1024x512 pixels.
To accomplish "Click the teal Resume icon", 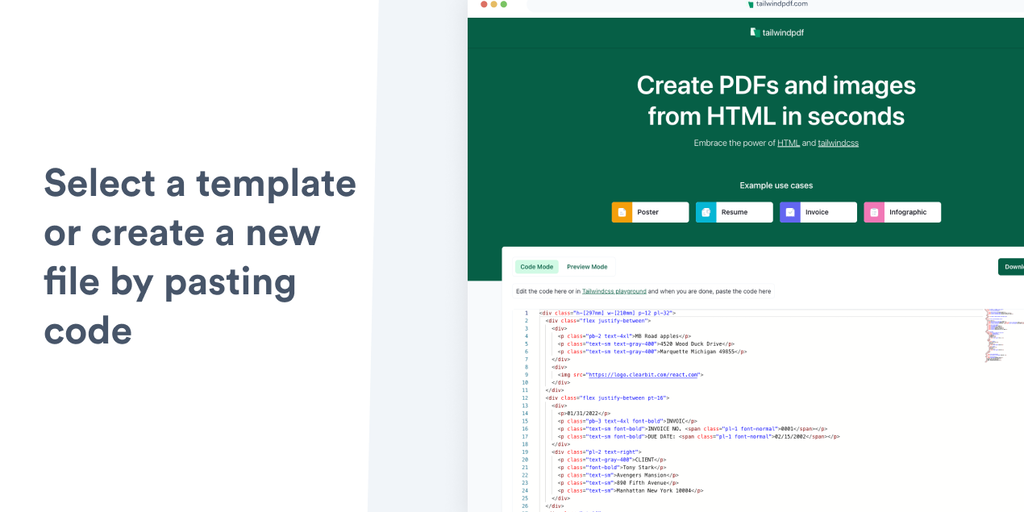I will tap(706, 212).
